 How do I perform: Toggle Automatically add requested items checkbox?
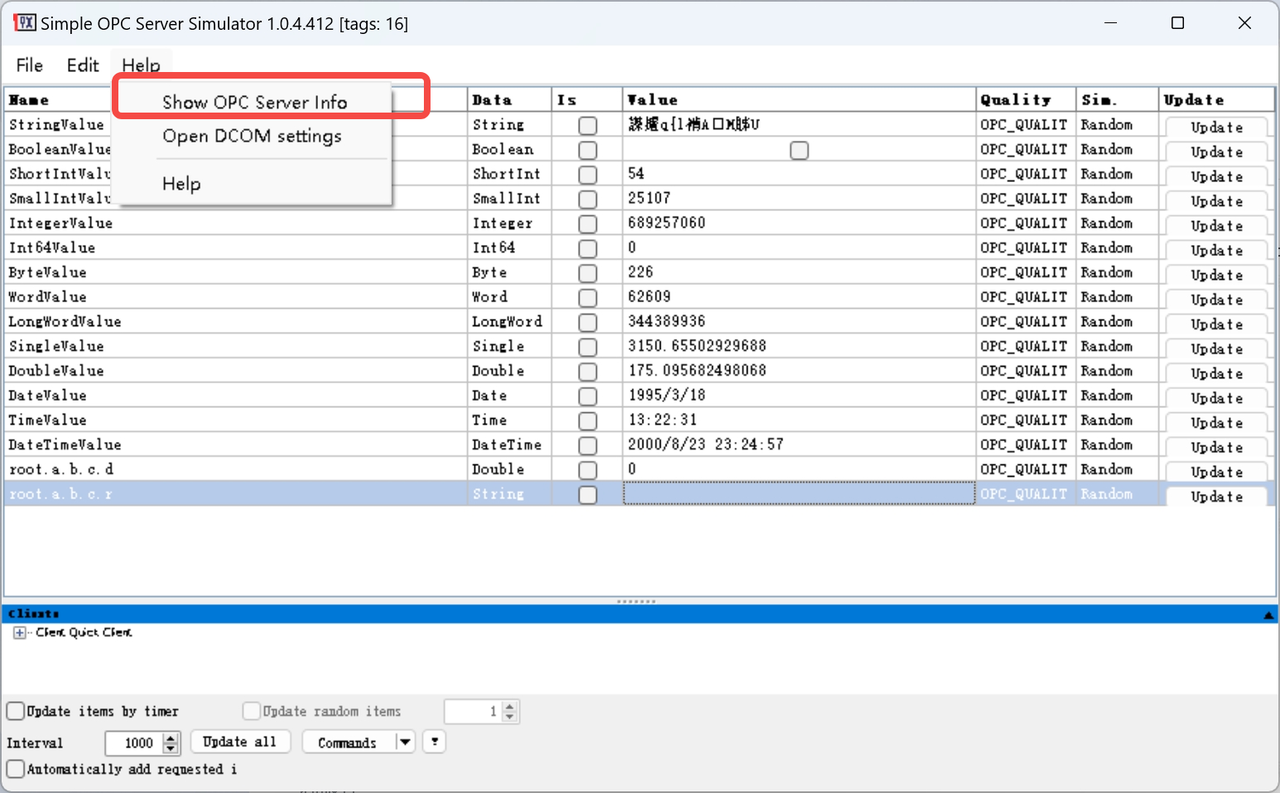pos(16,769)
